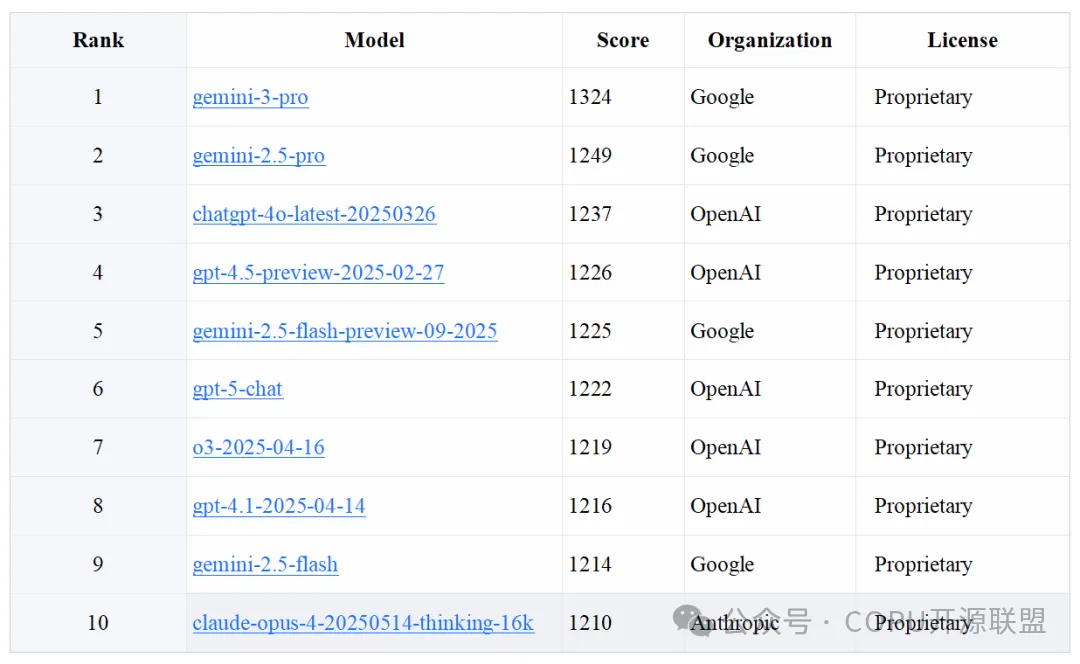Viewport: 1080px width, 664px height.
Task: Click the Rank column header
Action: 98,41
